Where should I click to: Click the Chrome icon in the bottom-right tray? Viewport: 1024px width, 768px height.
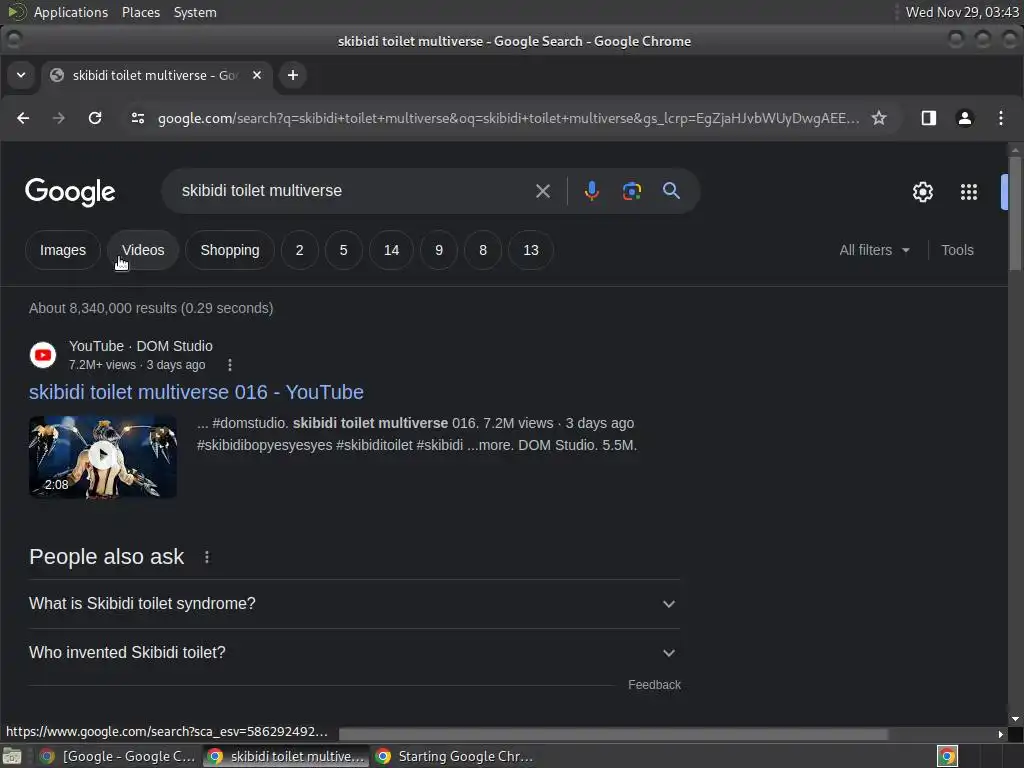click(947, 756)
